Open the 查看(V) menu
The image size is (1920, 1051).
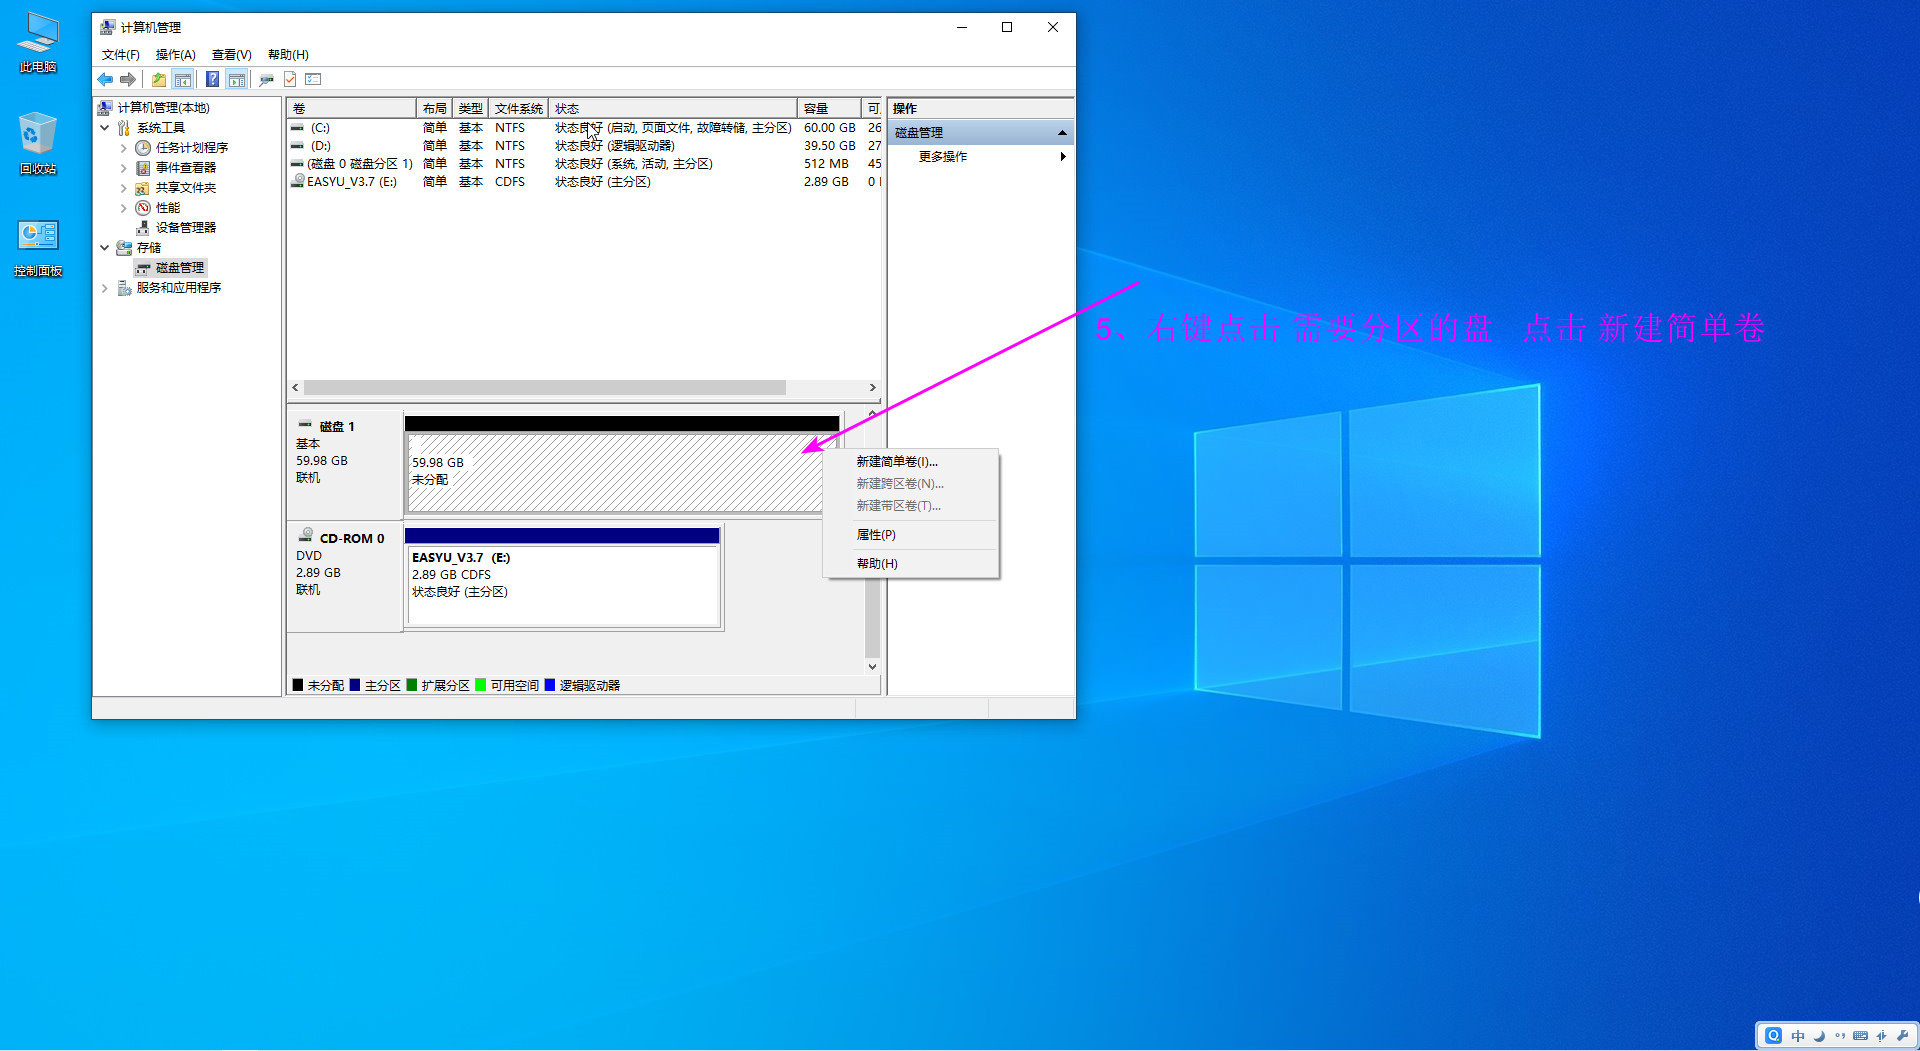[232, 55]
